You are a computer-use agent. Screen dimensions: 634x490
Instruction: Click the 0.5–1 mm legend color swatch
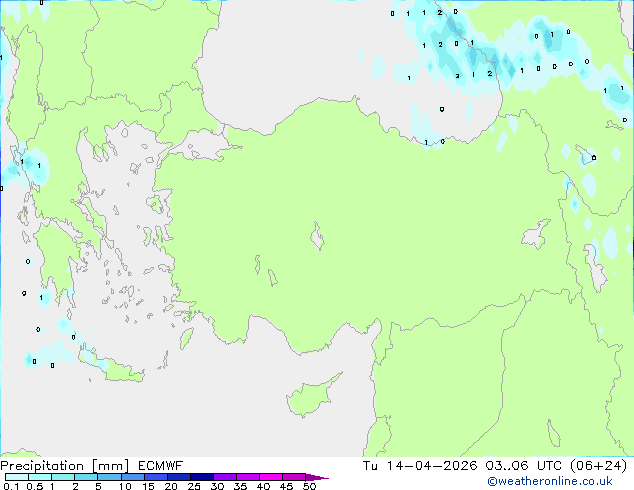(40, 477)
